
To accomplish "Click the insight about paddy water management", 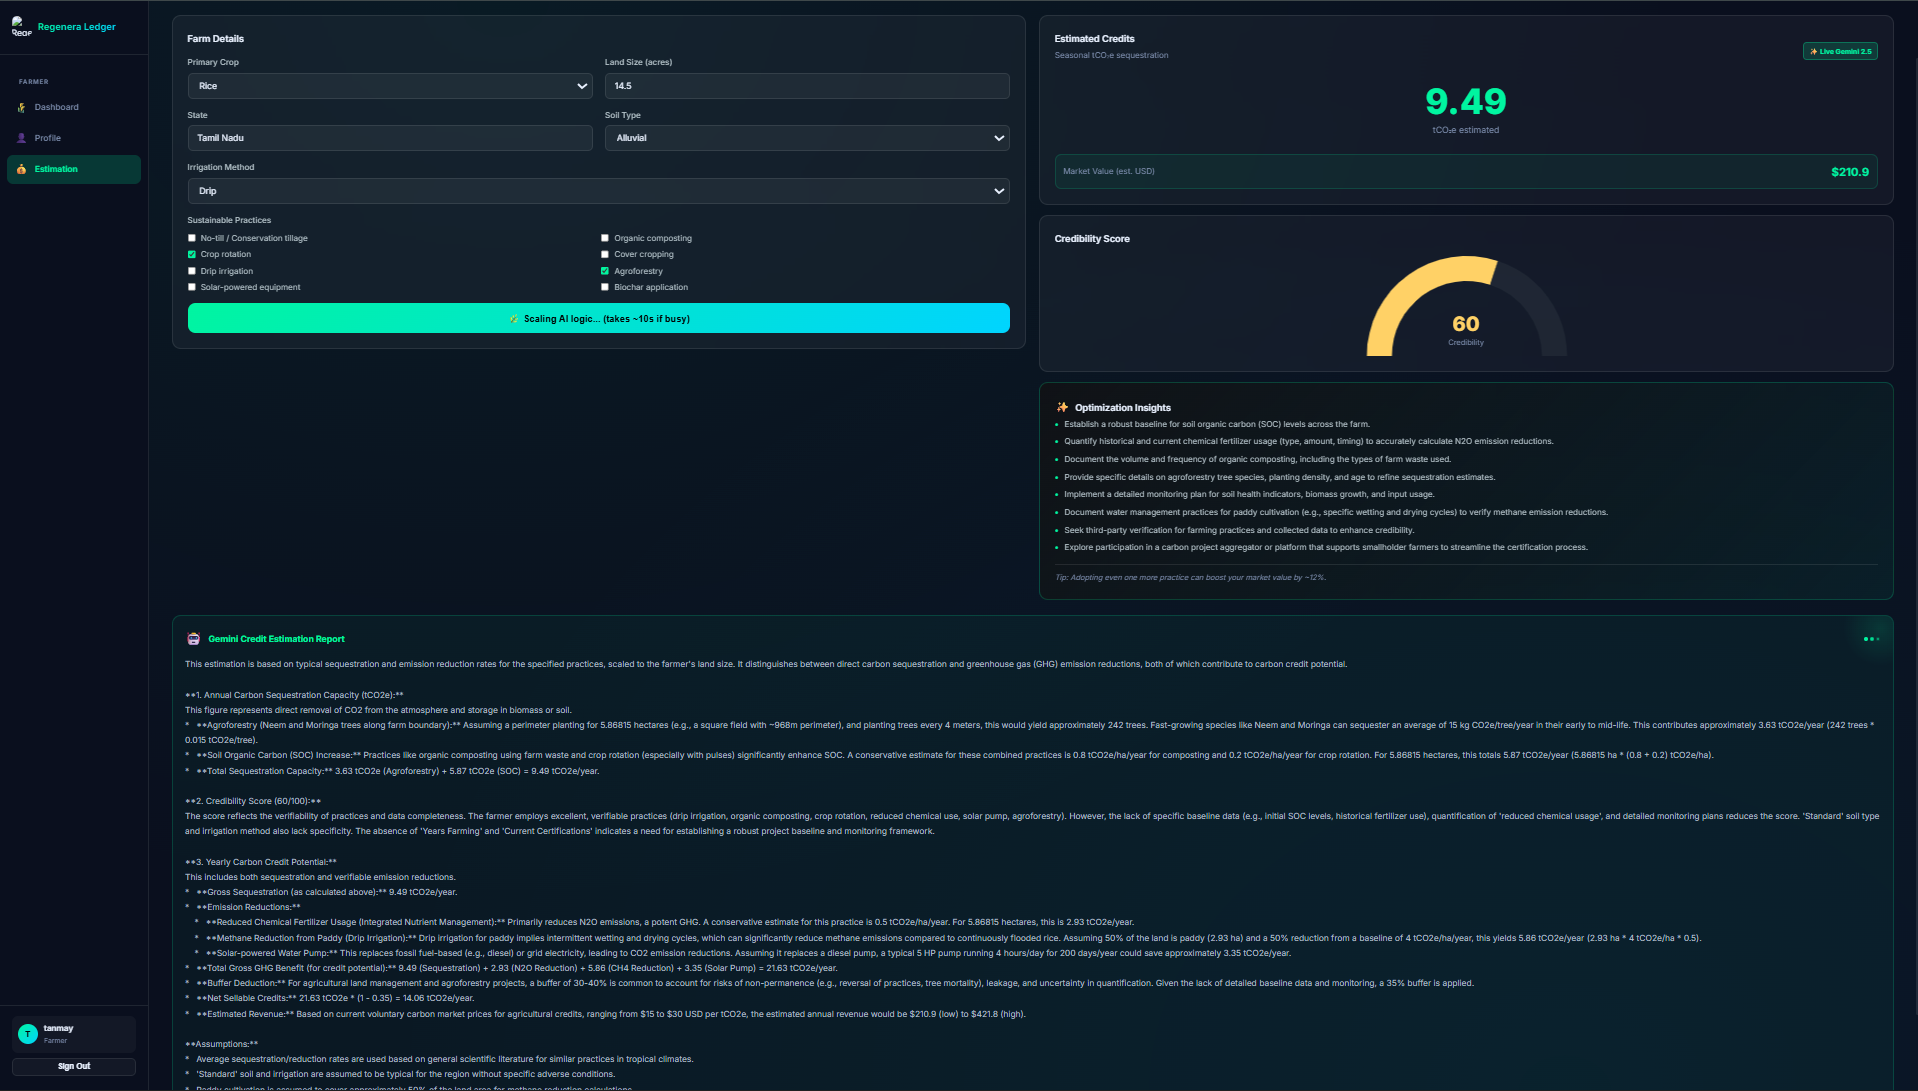I will coord(1336,512).
